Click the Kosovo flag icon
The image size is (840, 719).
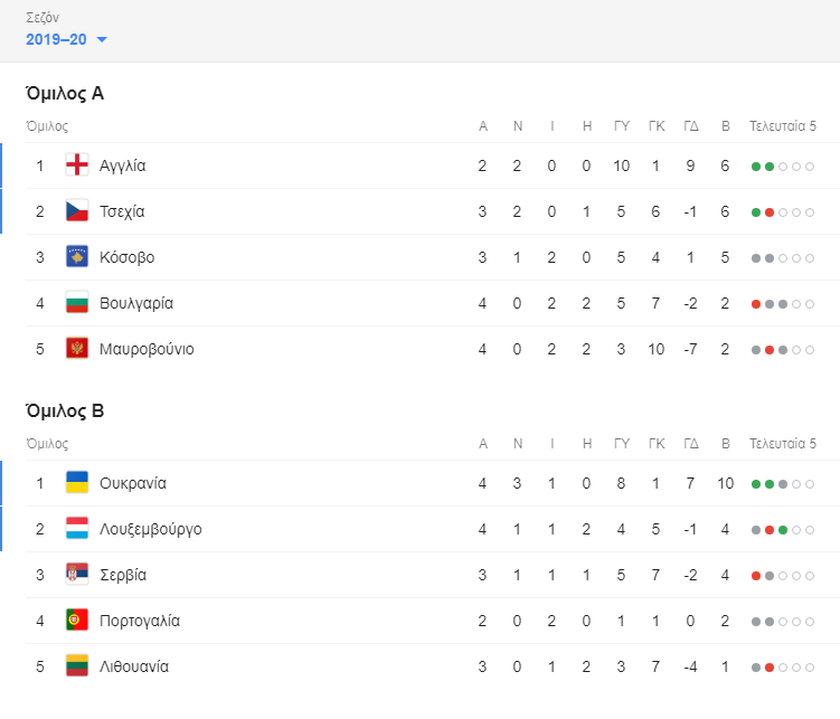(77, 257)
